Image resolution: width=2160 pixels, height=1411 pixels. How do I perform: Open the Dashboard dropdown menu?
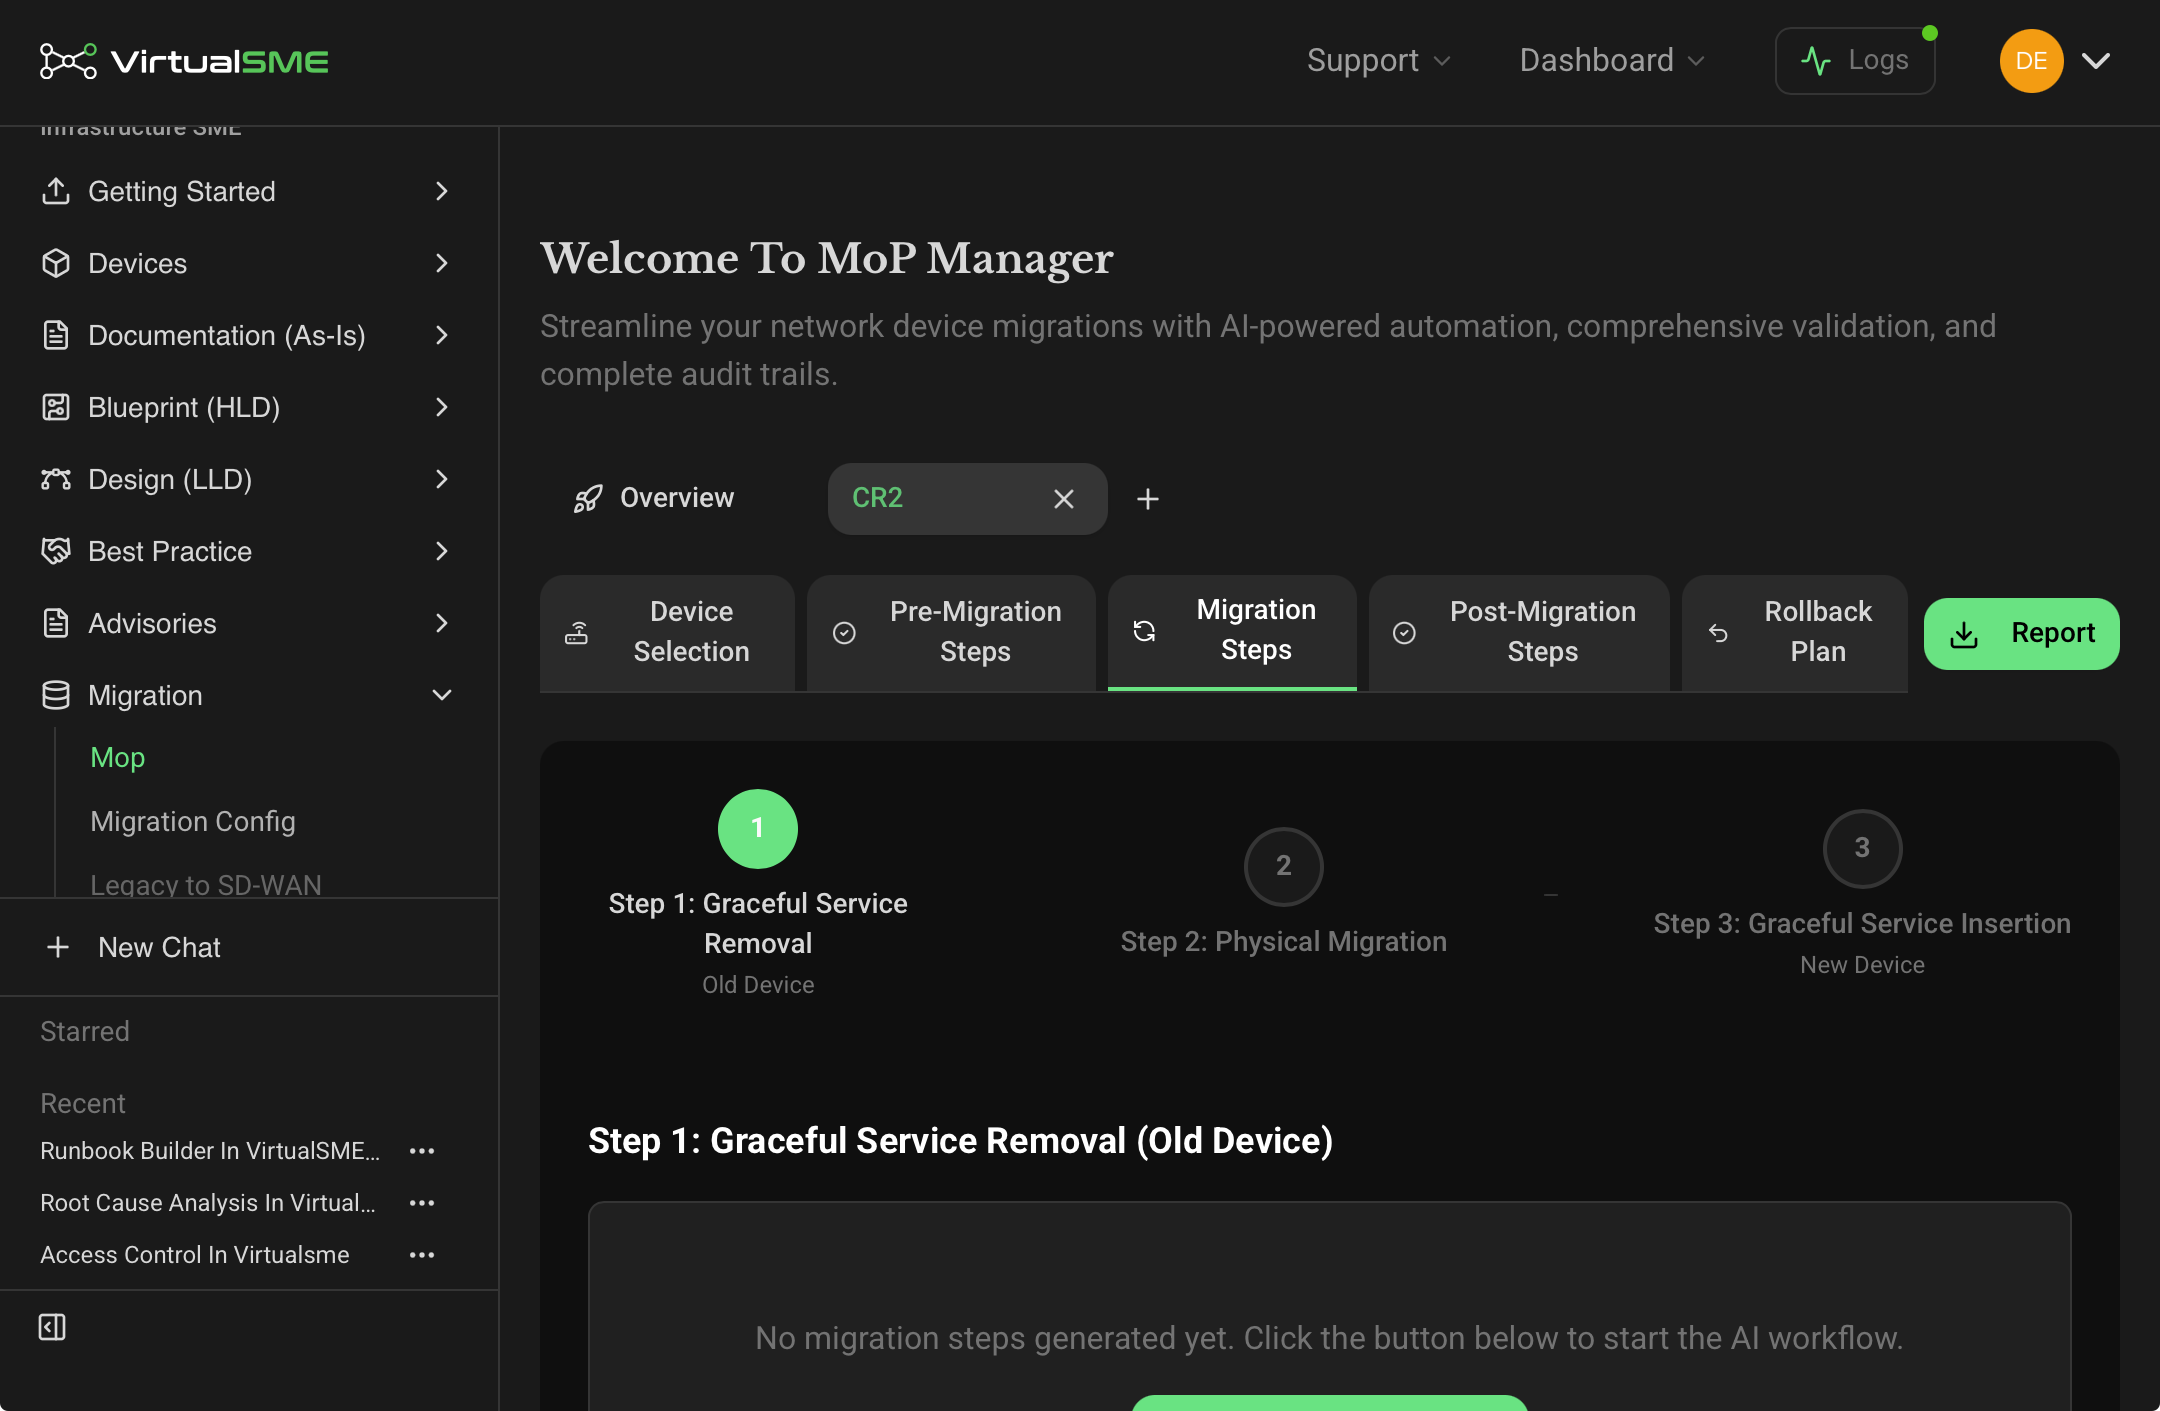[1612, 60]
